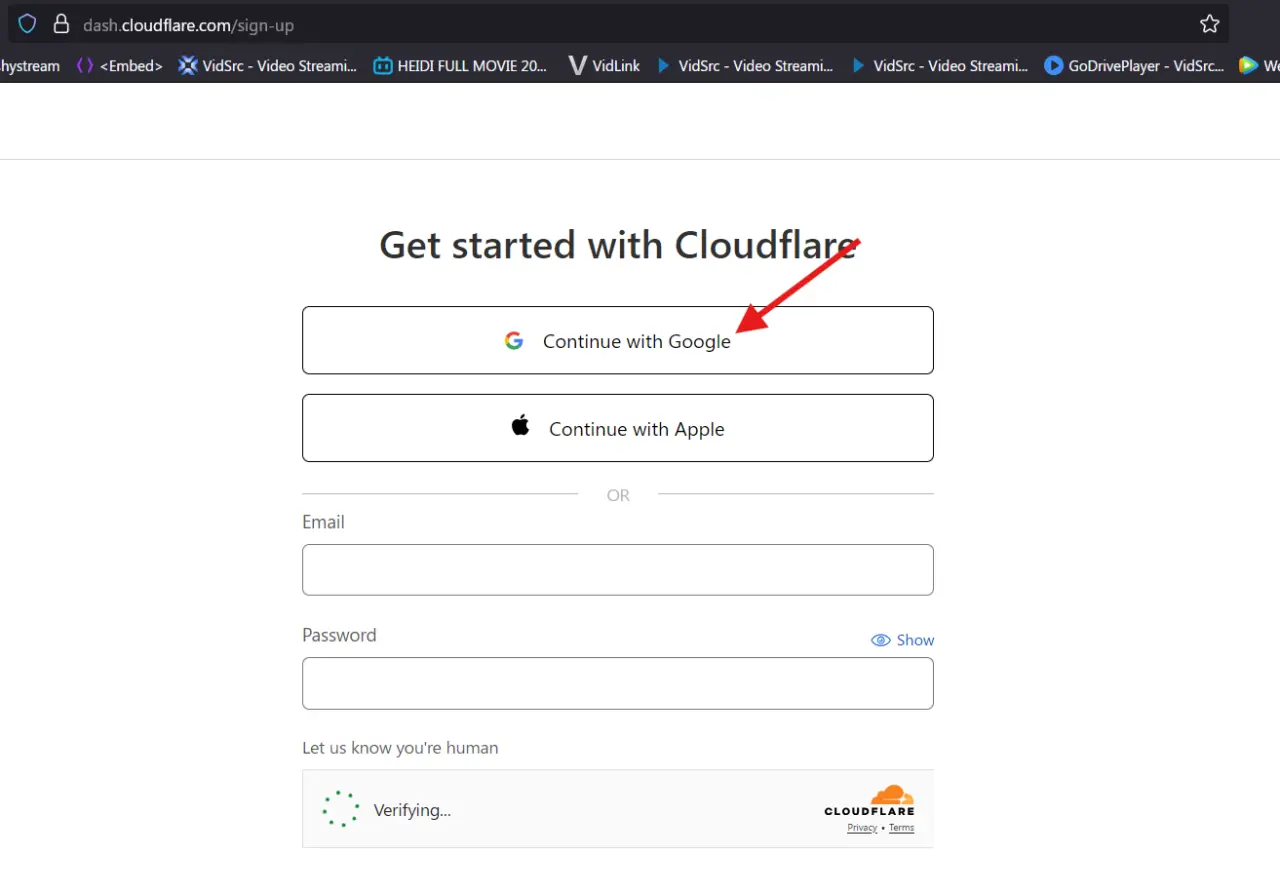Click the "Get started with Cloudflare" heading

click(x=618, y=245)
